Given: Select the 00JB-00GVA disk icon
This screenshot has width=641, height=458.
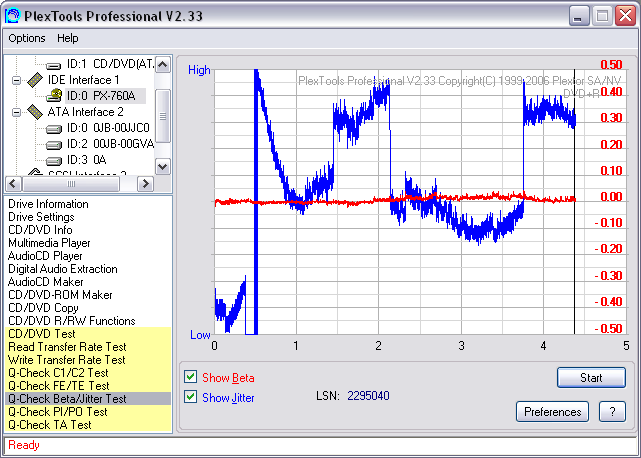Looking at the screenshot, I should coord(54,145).
